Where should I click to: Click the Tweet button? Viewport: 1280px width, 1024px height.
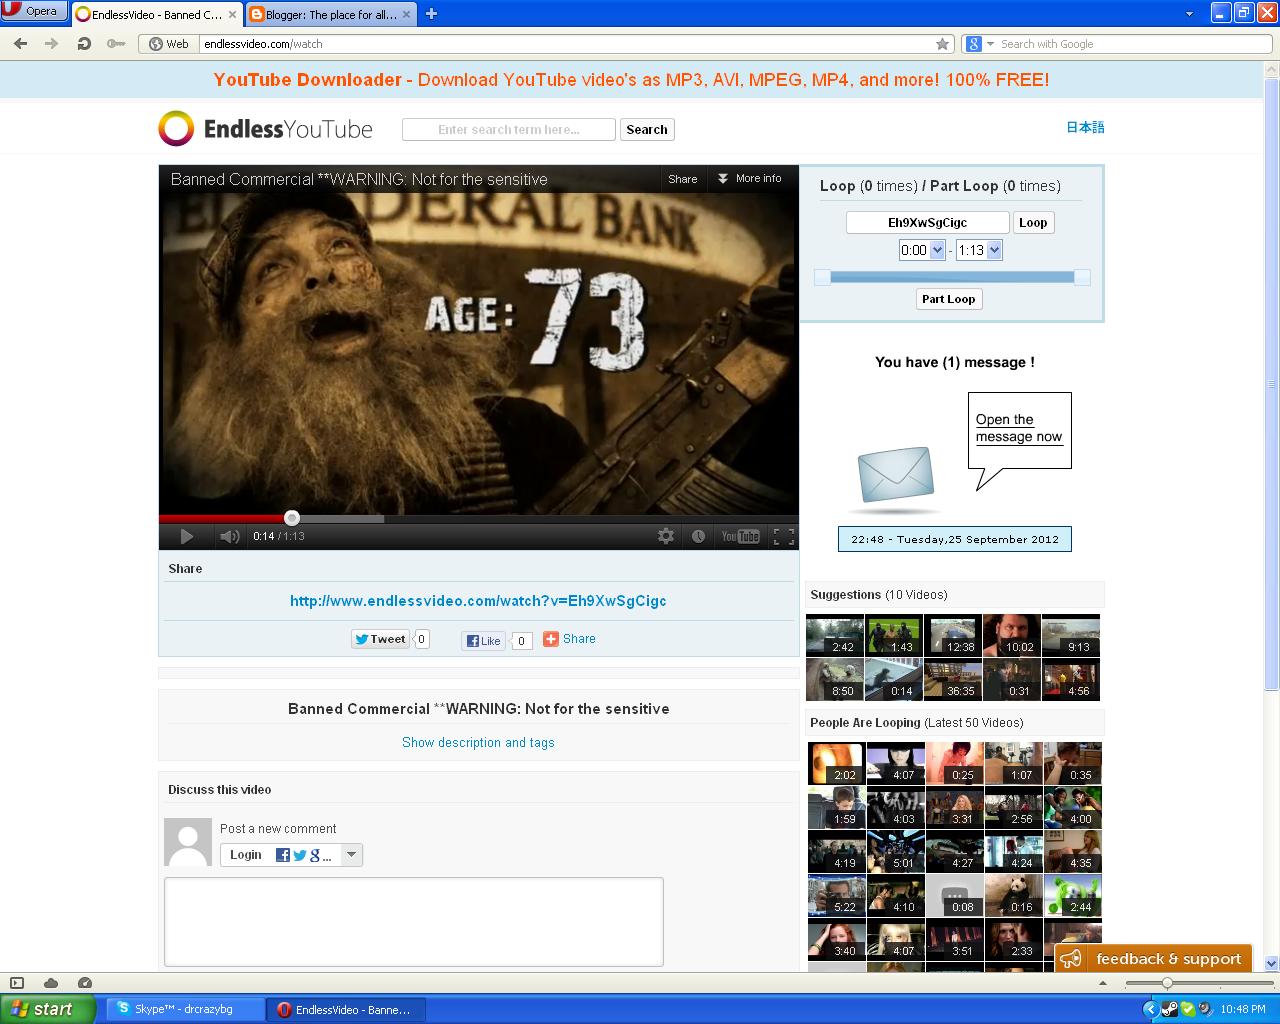pyautogui.click(x=380, y=639)
